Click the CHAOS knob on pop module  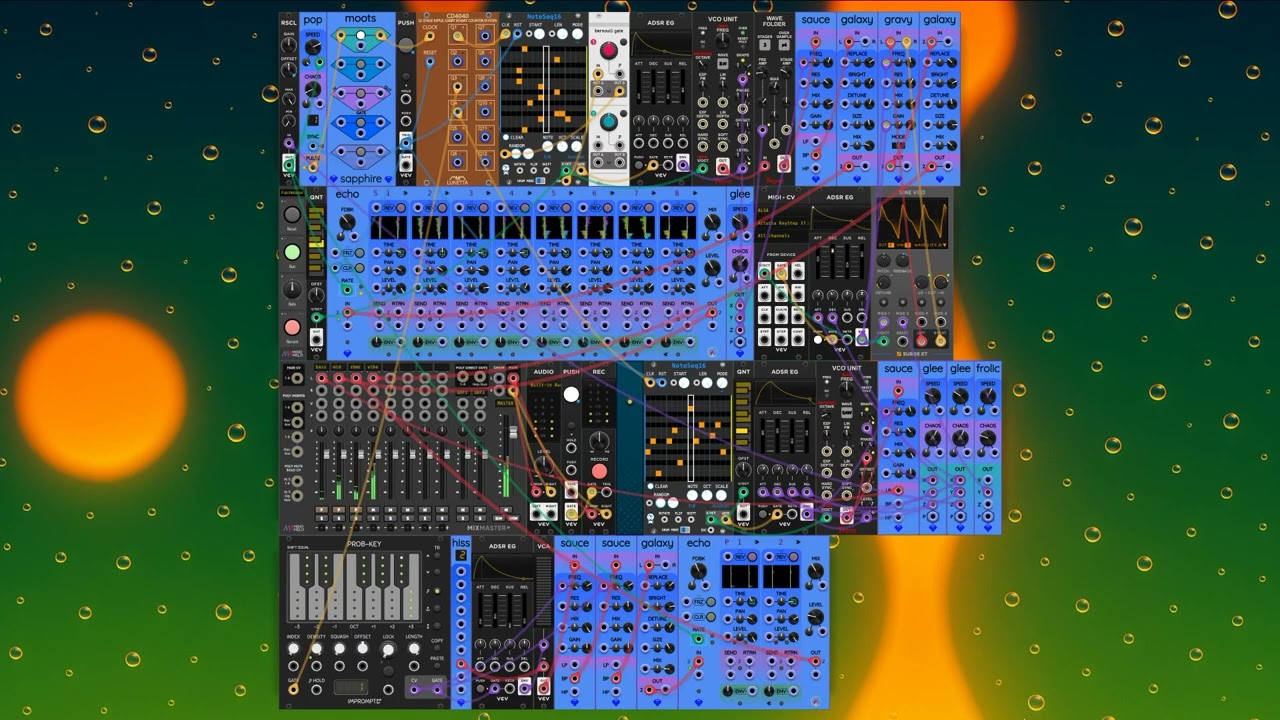(x=313, y=89)
